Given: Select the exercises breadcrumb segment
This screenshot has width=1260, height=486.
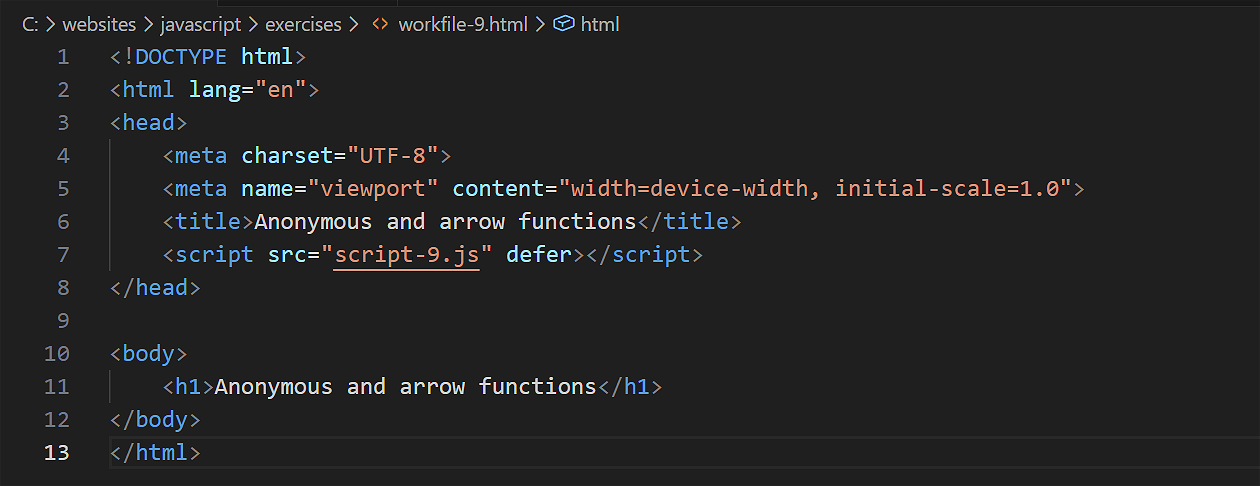Looking at the screenshot, I should [x=303, y=24].
